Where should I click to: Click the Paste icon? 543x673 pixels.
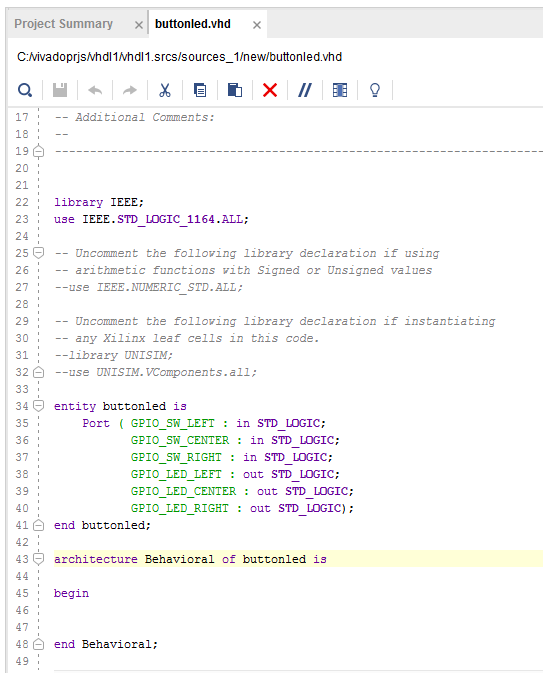tap(235, 90)
